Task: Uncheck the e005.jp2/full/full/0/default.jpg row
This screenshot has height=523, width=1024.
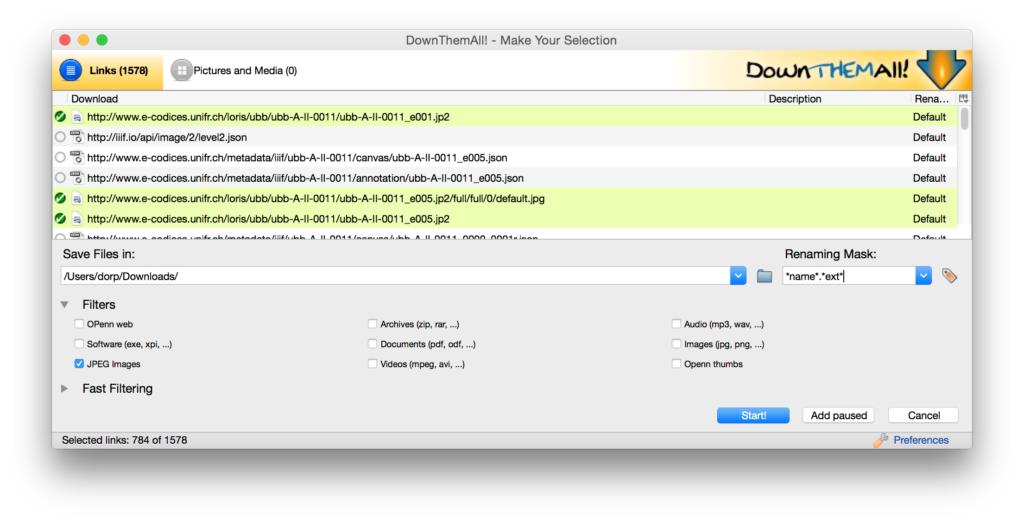Action: pyautogui.click(x=60, y=198)
